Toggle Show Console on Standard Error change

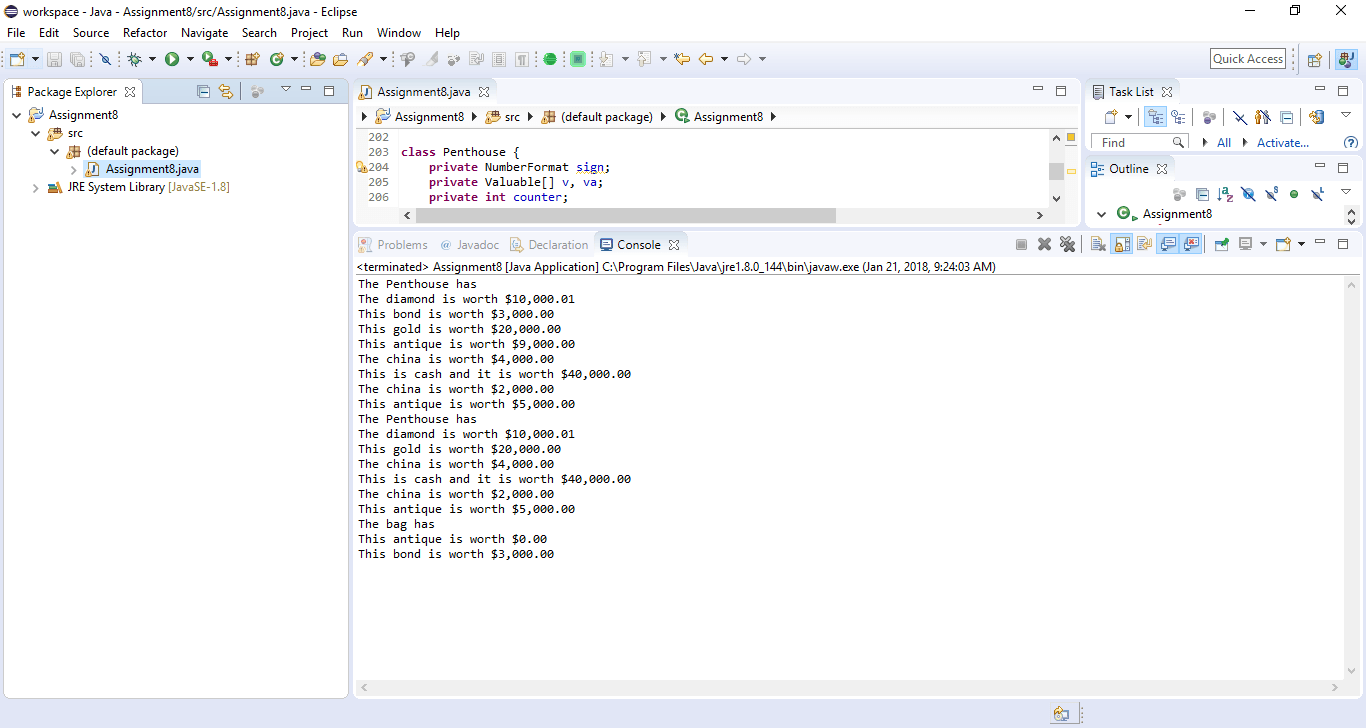(1190, 244)
